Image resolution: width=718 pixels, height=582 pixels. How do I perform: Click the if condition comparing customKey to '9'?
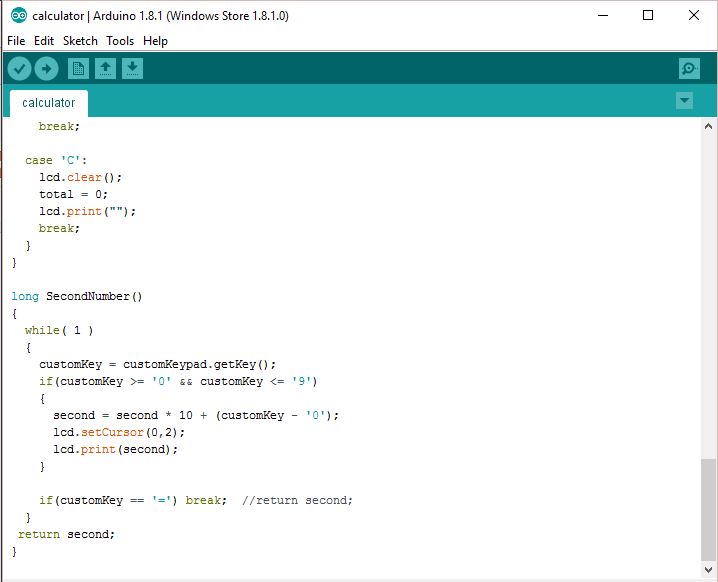pyautogui.click(x=178, y=381)
